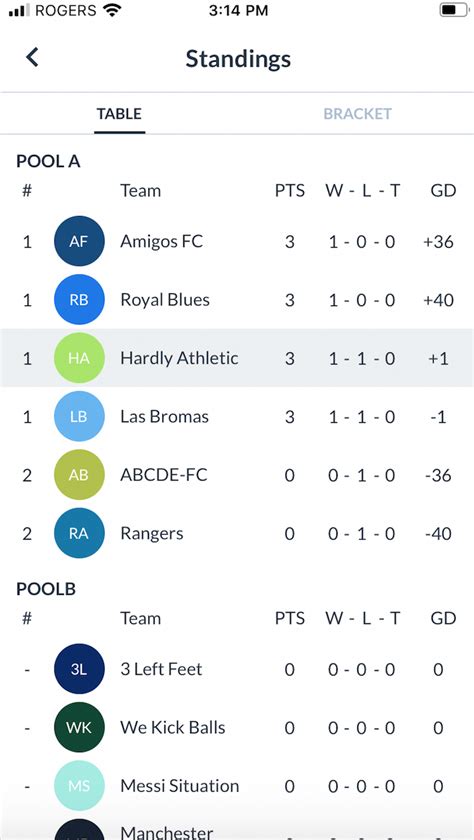Image resolution: width=474 pixels, height=840 pixels.
Task: Switch to the BRACKET tab
Action: pos(357,114)
